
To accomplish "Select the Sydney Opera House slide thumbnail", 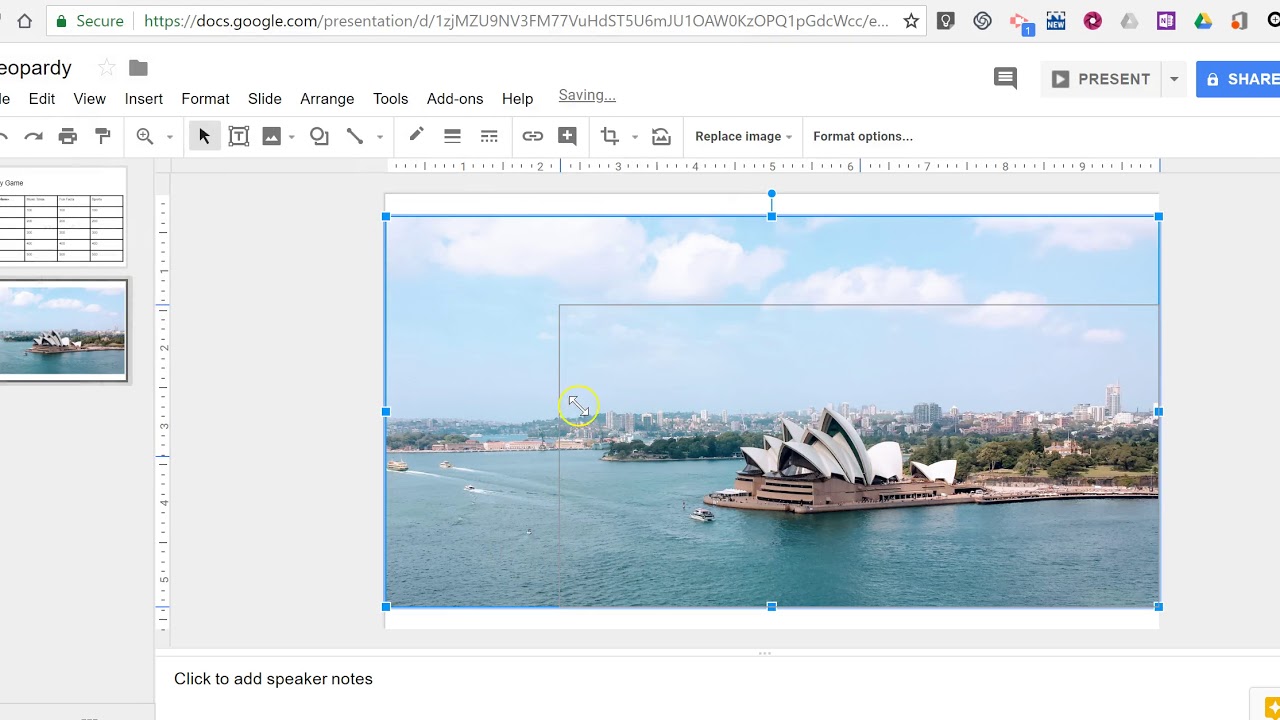I will click(x=62, y=331).
